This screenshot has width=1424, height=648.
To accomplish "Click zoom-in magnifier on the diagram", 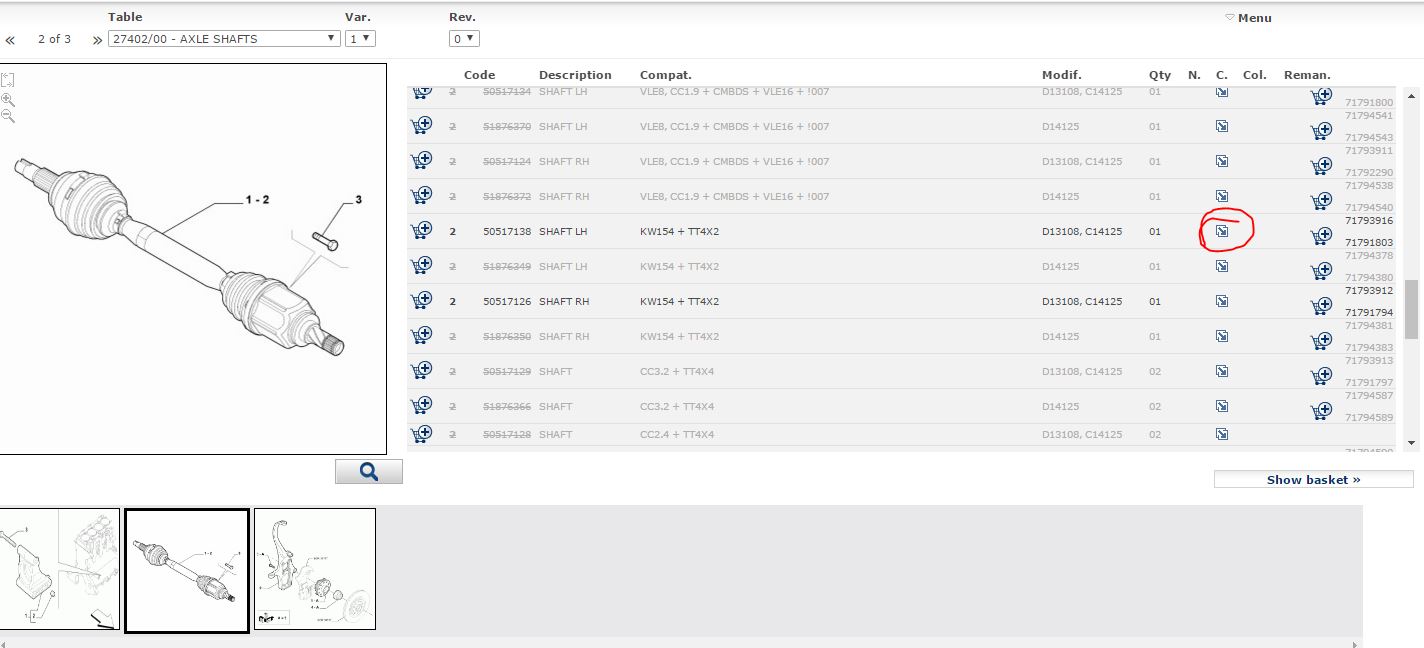I will [x=8, y=99].
